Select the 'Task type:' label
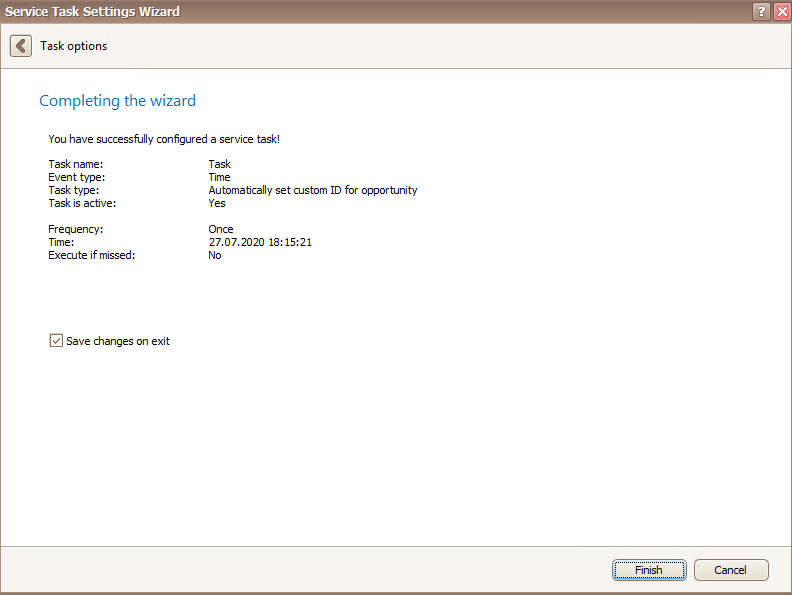The image size is (792, 595). tap(74, 190)
